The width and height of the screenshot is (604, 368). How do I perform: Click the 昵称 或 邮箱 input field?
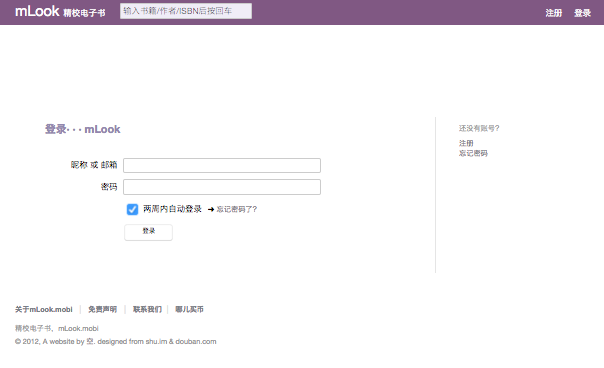pos(222,165)
